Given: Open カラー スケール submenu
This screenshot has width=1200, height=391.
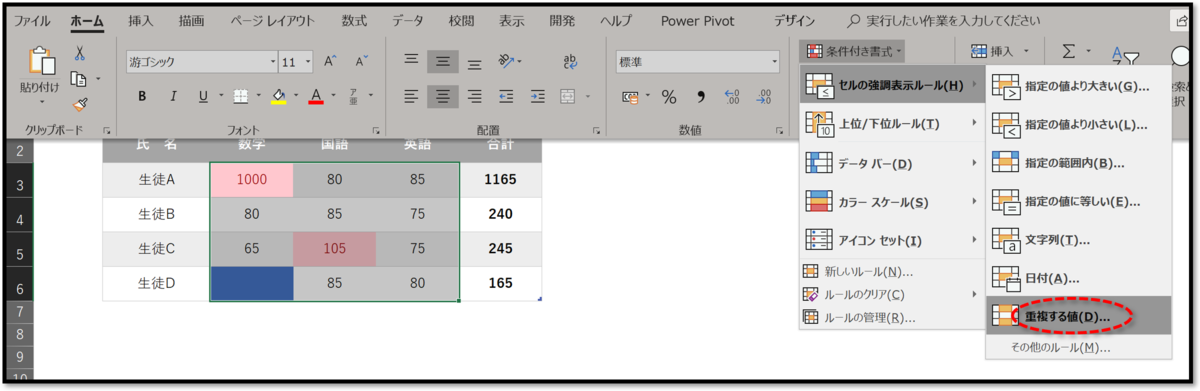Looking at the screenshot, I should point(892,202).
